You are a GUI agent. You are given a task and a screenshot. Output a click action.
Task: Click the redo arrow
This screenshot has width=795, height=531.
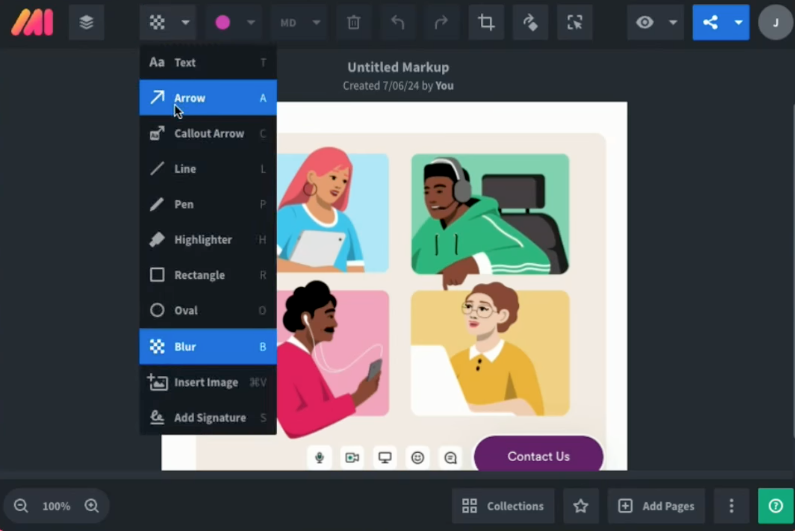point(441,22)
